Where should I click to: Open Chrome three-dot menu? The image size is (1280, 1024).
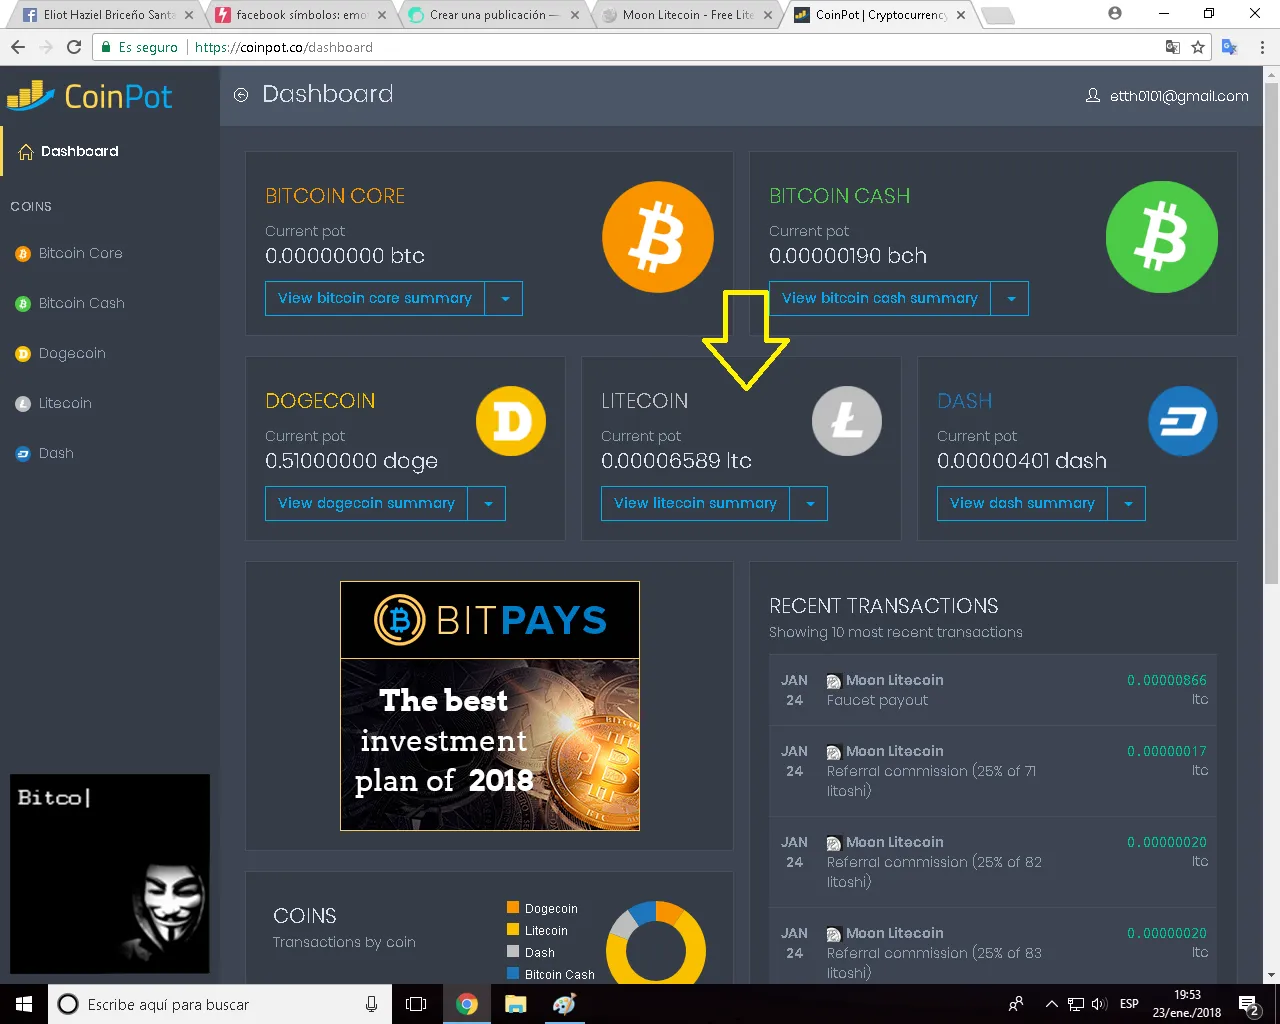(1262, 47)
